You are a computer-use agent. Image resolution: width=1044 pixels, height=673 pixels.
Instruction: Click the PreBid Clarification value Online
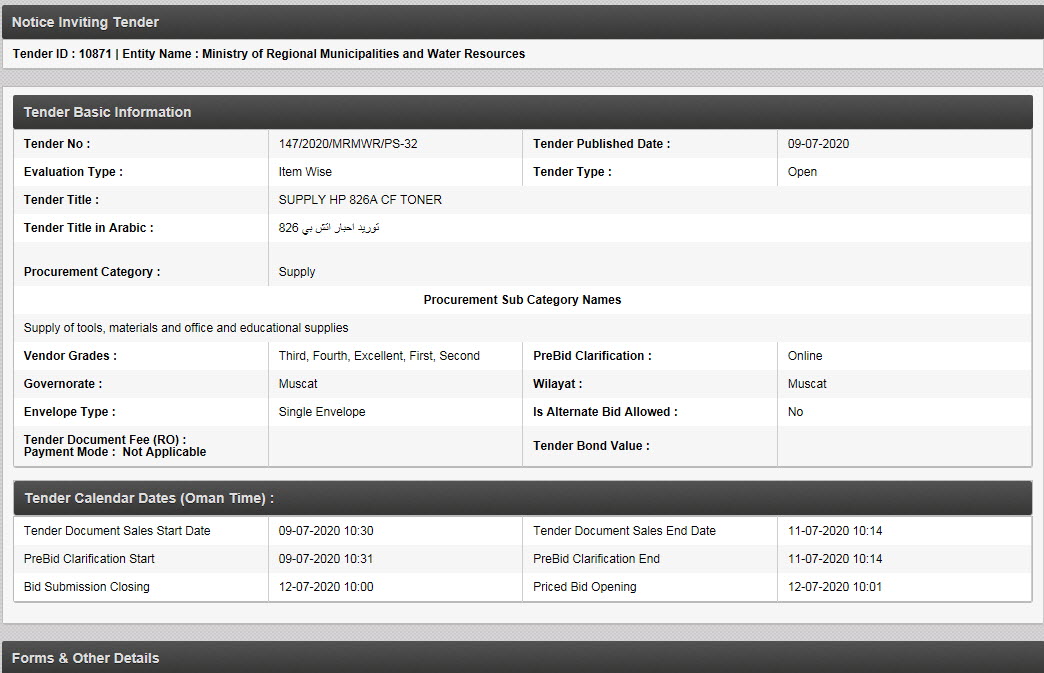click(x=805, y=356)
